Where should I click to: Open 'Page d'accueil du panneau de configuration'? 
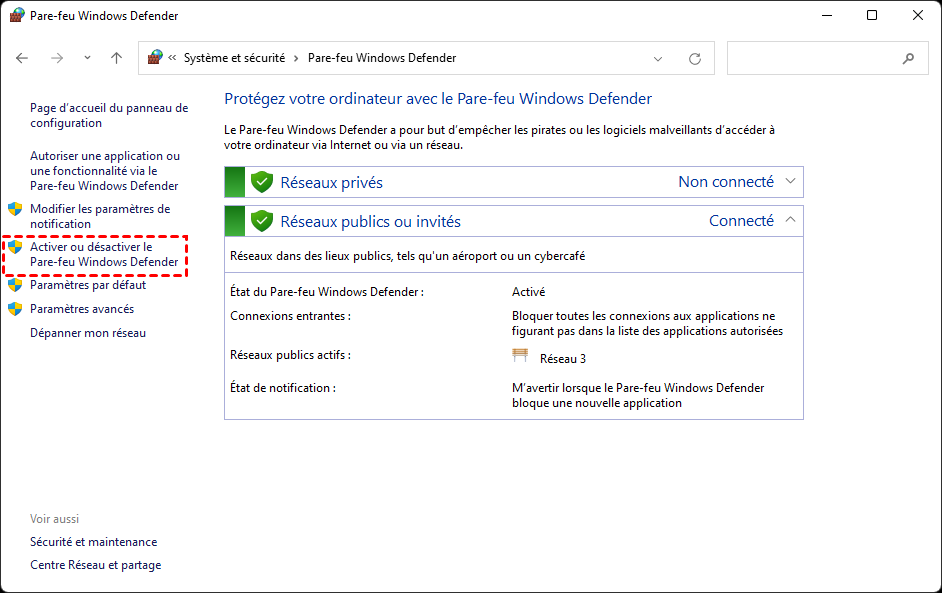pos(109,115)
